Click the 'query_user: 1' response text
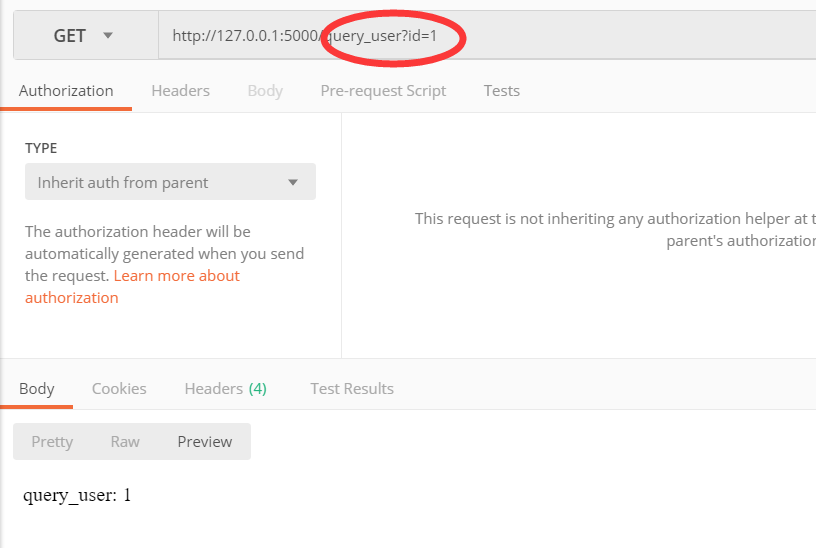This screenshot has width=816, height=548. (77, 496)
